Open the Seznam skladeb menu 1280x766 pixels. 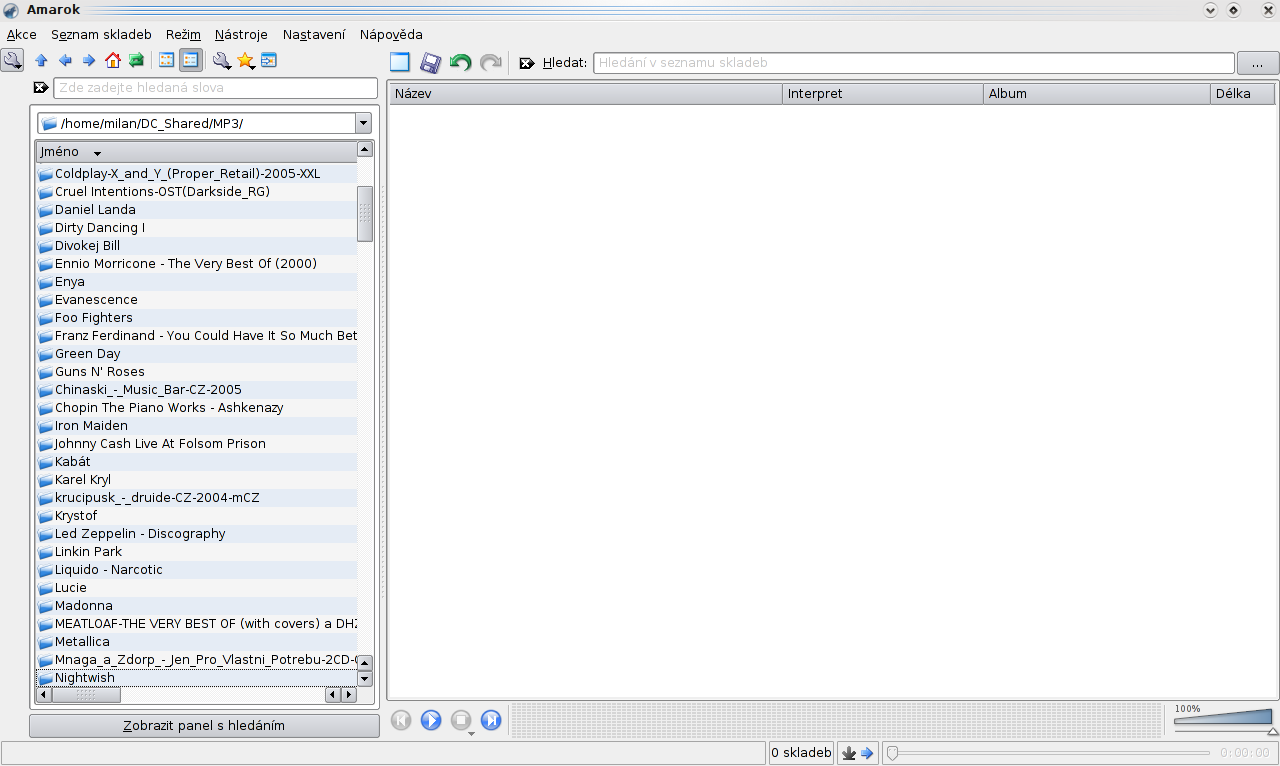(101, 34)
